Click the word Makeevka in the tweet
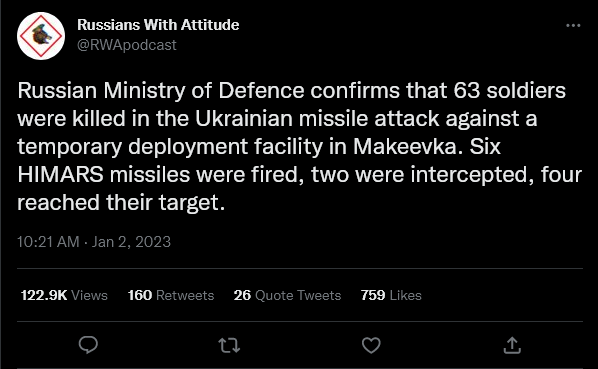Screen dimensions: 598x369 coord(405,147)
